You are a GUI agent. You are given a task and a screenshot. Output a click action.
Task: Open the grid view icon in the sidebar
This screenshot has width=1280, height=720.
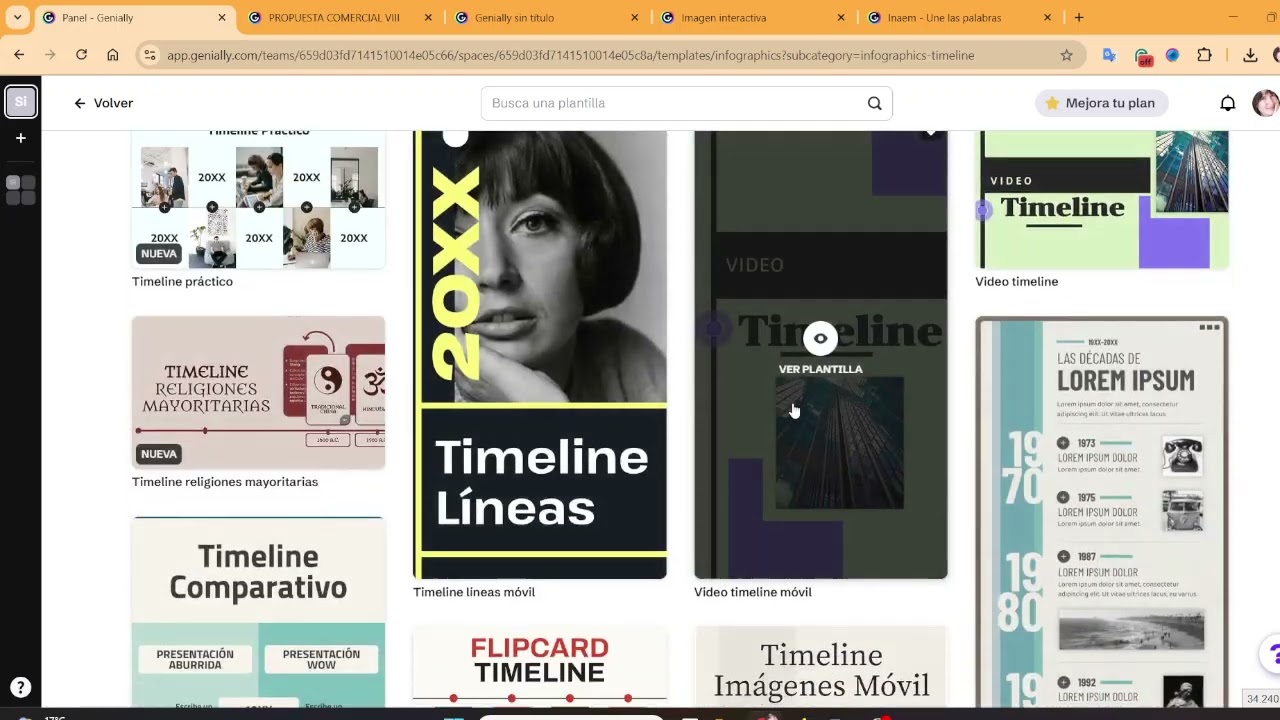[x=20, y=190]
